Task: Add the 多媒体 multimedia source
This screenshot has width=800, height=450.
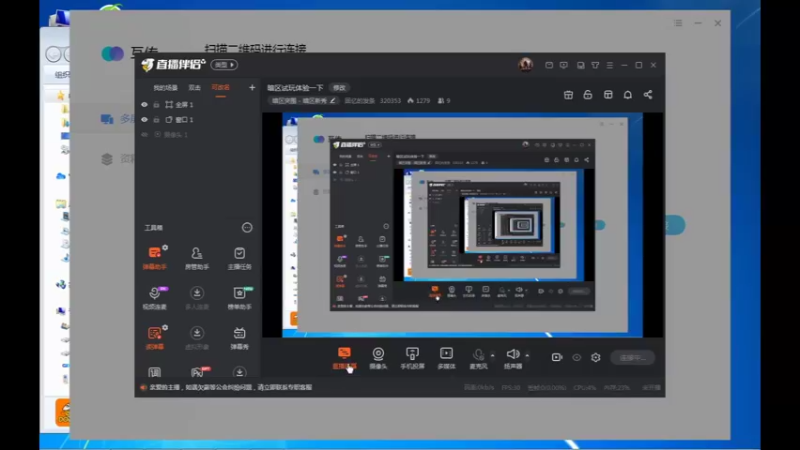Action: tap(446, 358)
